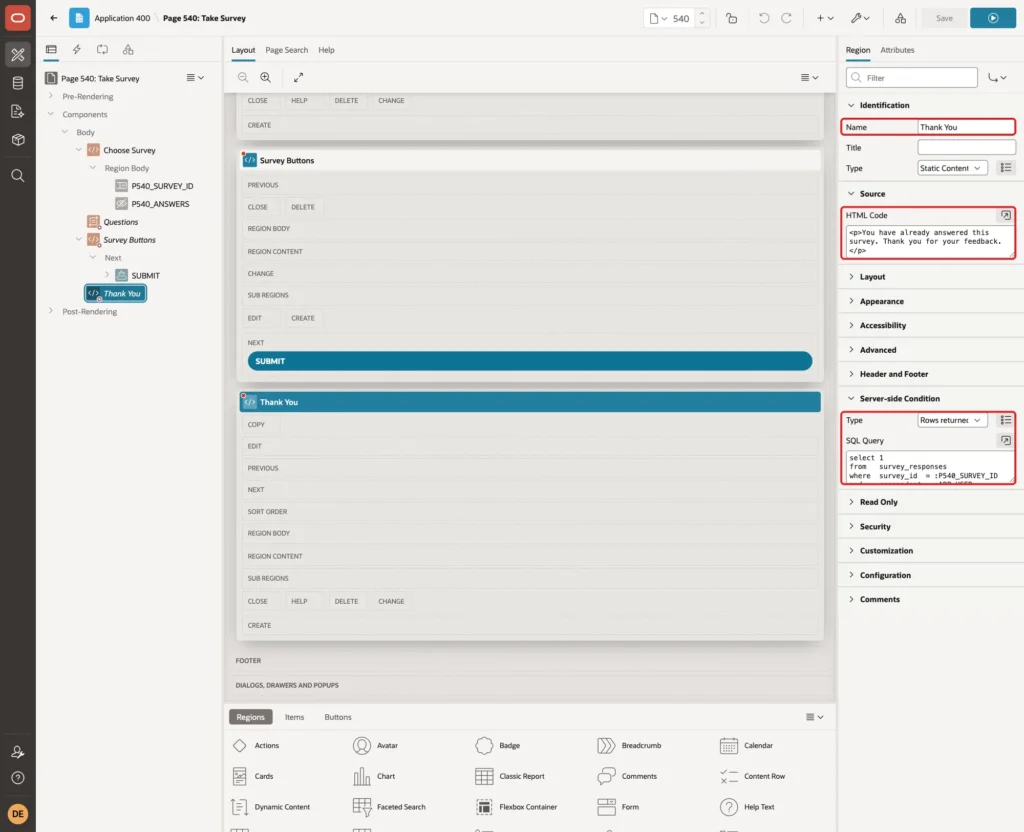Open the search magnifier in left sidebar
Viewport: 1024px width, 832px height.
(x=18, y=176)
